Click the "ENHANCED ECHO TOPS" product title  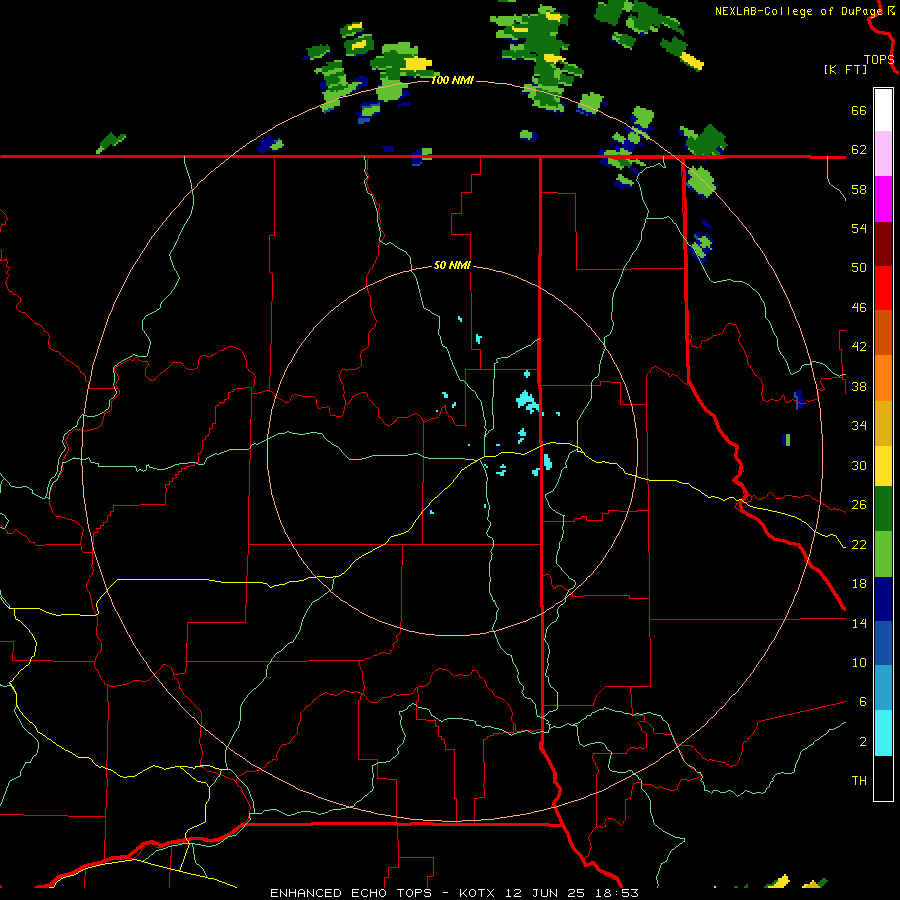point(351,893)
